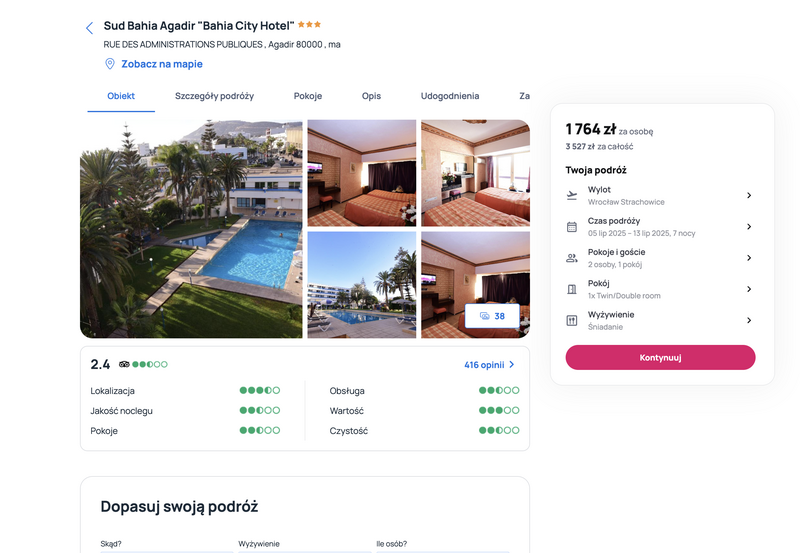Click the Kontynuuj button
The image size is (800, 553).
[660, 358]
